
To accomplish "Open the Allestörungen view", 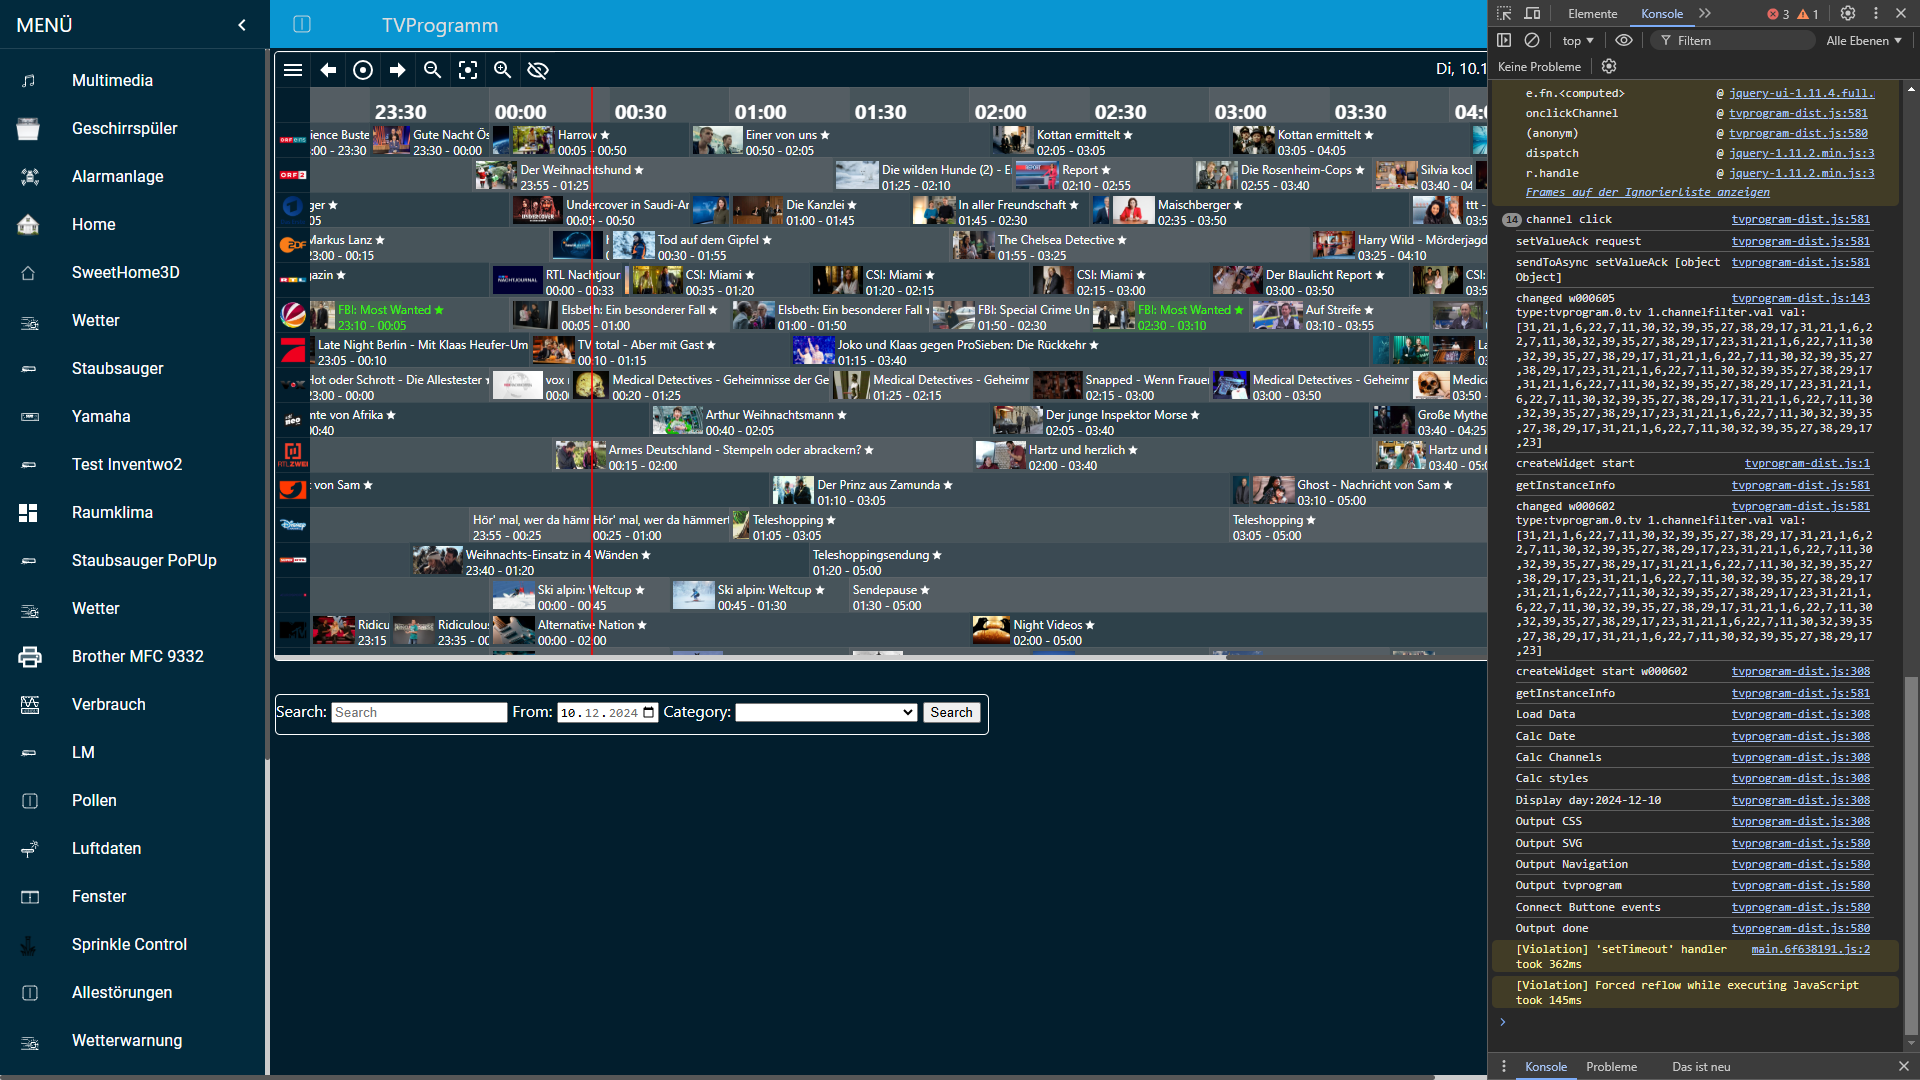I will point(122,992).
